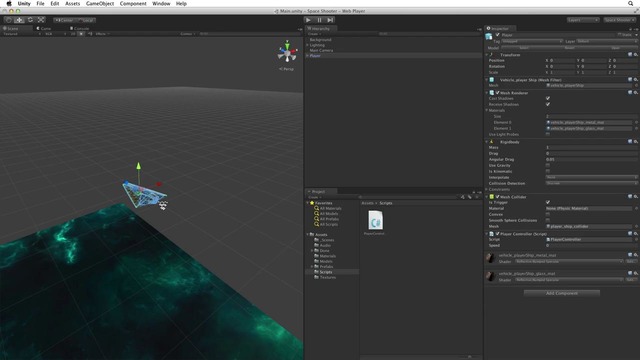Select the Rotate tool
Image resolution: width=640 pixels, height=360 pixels.
[30, 20]
